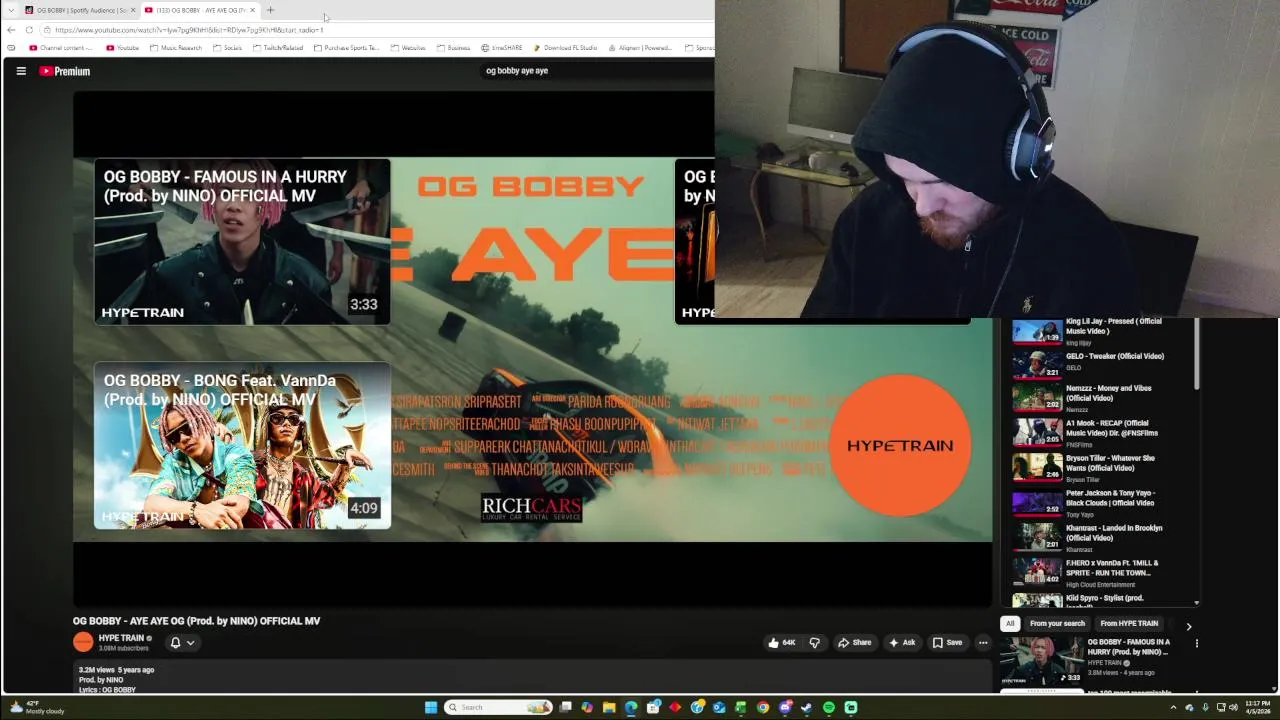
Task: Select the OG BOBBY - AYE AYE OG tab
Action: pyautogui.click(x=198, y=10)
